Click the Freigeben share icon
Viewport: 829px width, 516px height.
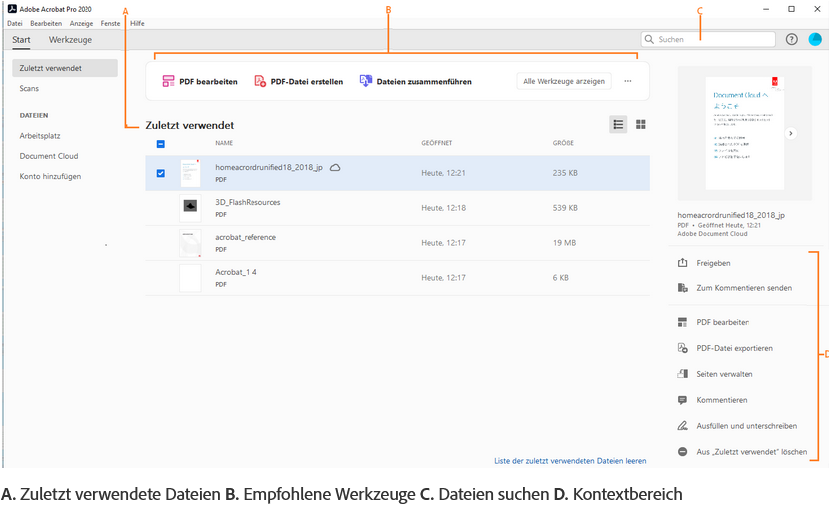683,263
